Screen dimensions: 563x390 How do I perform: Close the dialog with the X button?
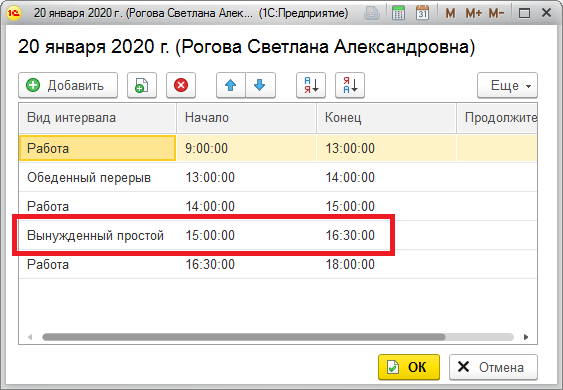tap(546, 13)
